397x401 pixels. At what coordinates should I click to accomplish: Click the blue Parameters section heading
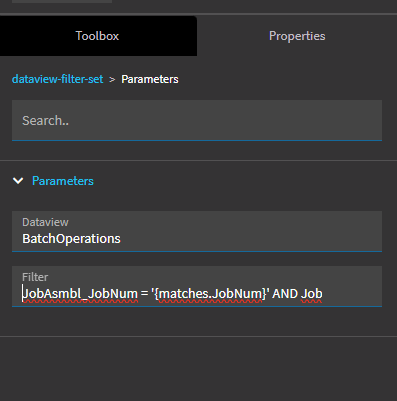tap(63, 181)
